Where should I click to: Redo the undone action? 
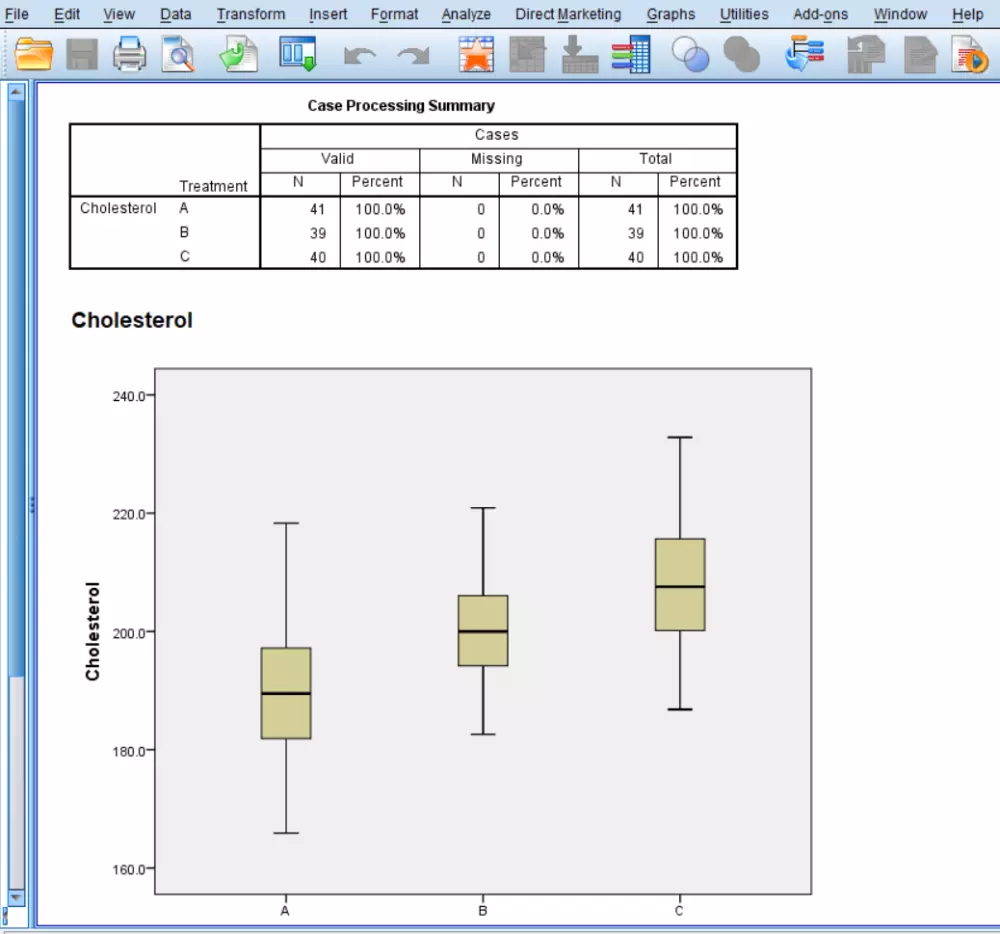(414, 54)
